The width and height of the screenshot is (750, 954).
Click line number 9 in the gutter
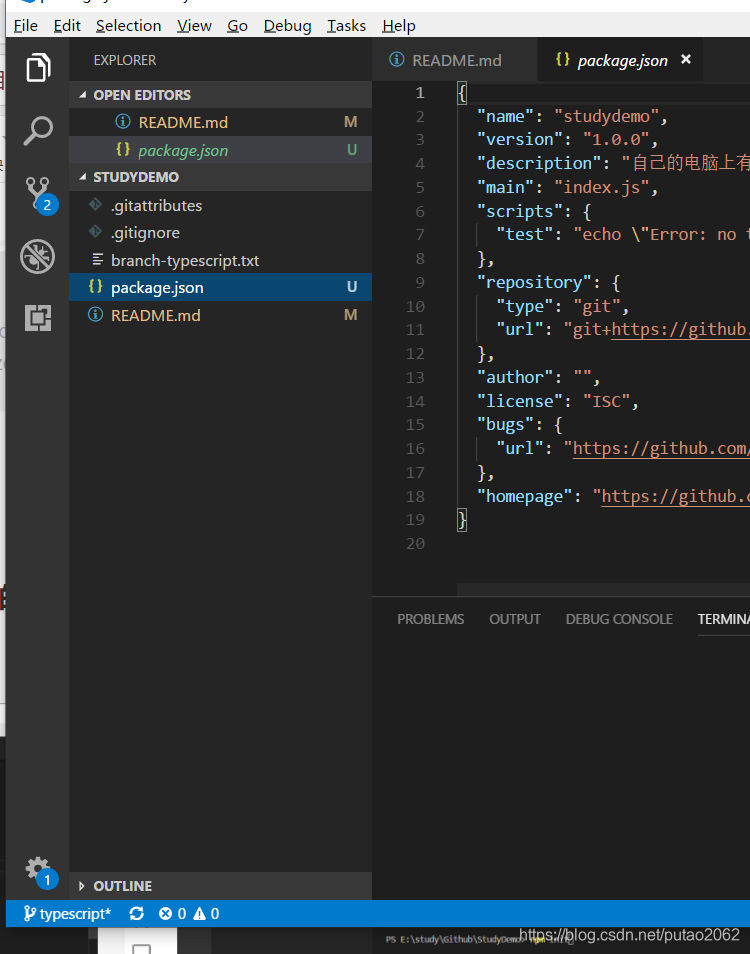coord(420,282)
